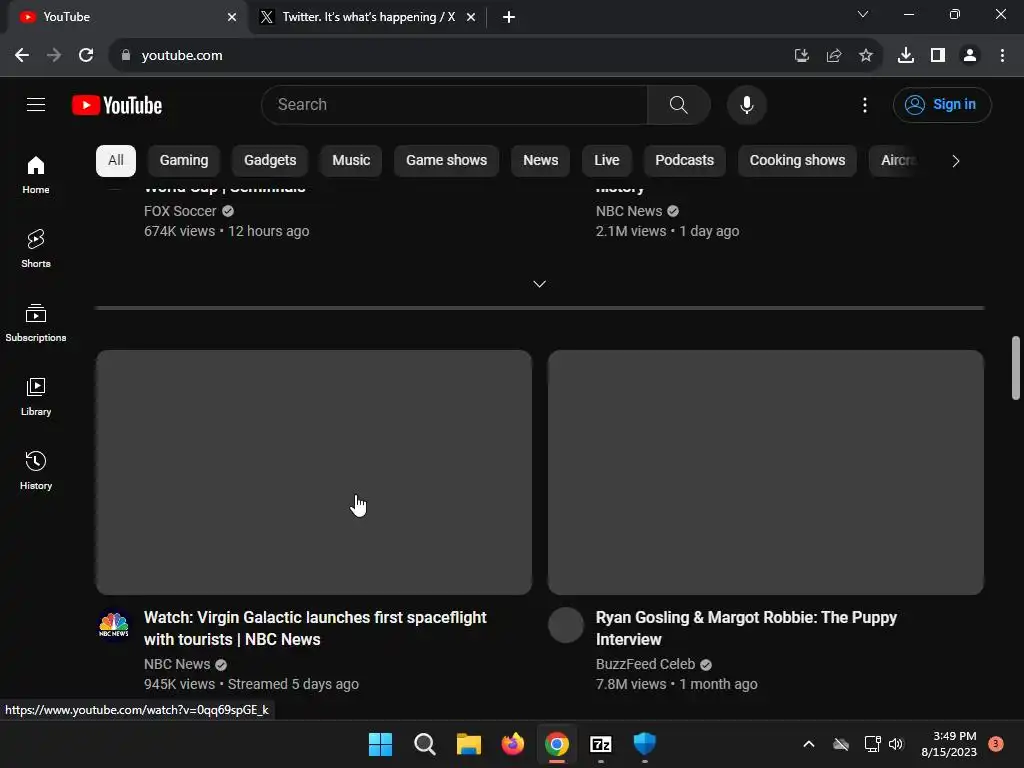Open Chrome three-dot menu
The image size is (1024, 768).
click(x=1002, y=56)
